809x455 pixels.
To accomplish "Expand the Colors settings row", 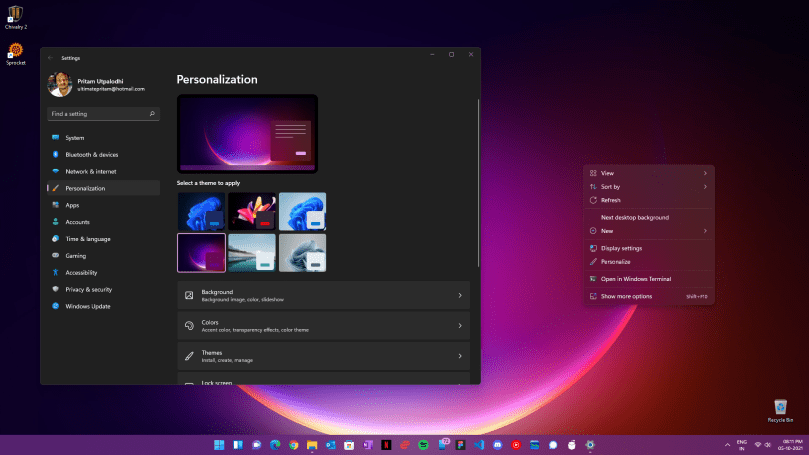I will coord(323,325).
